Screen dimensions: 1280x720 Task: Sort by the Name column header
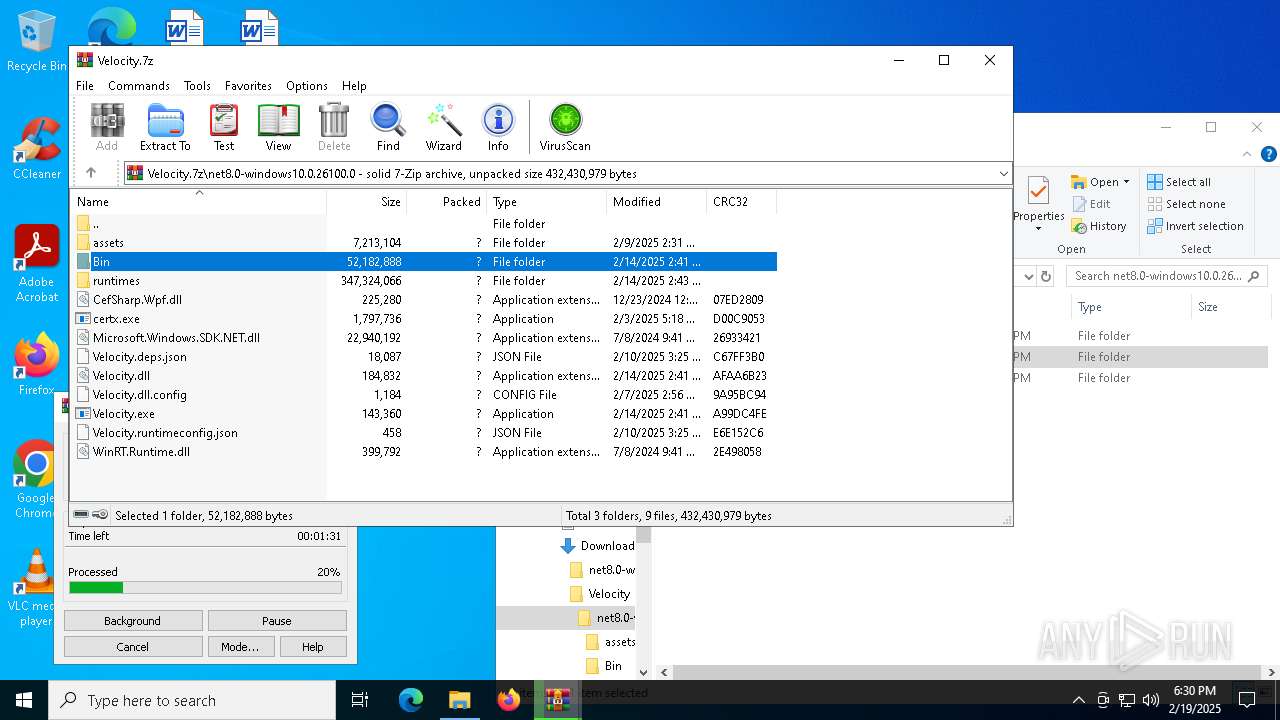(199, 201)
